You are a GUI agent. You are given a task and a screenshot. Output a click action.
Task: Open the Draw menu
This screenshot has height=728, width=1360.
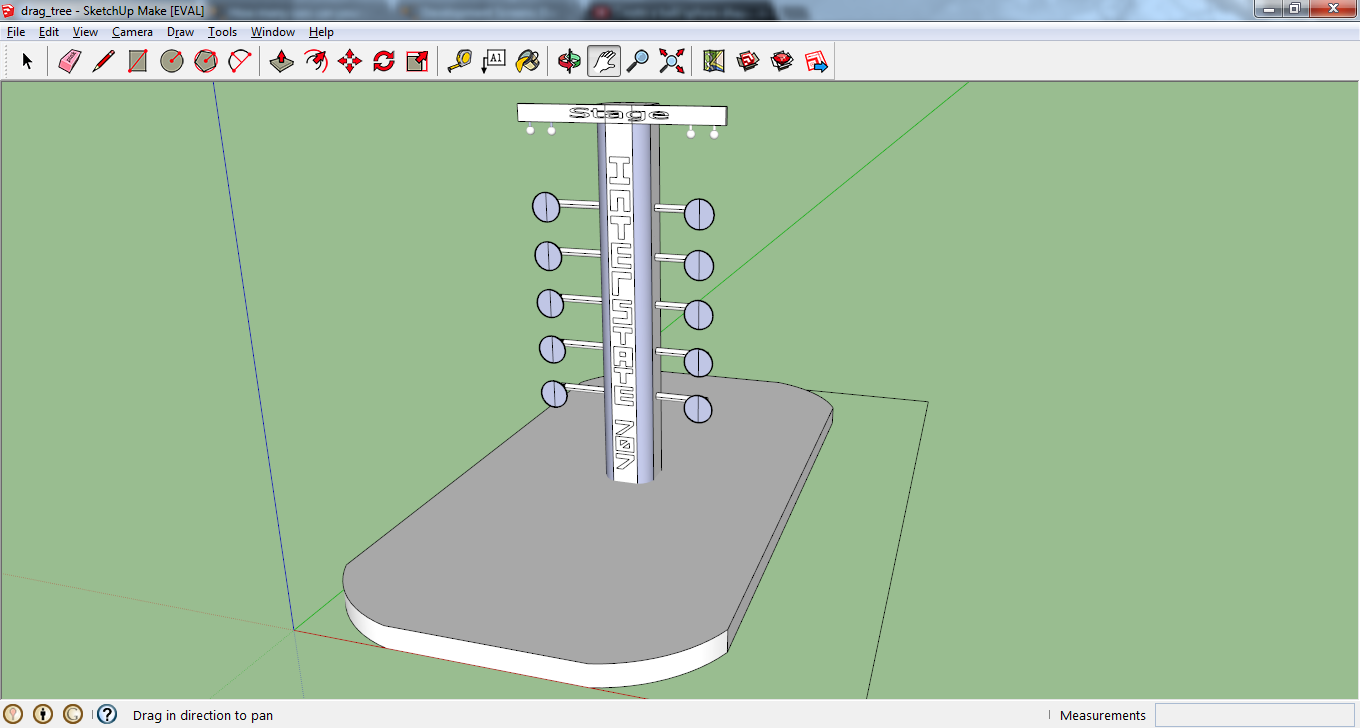[x=181, y=32]
